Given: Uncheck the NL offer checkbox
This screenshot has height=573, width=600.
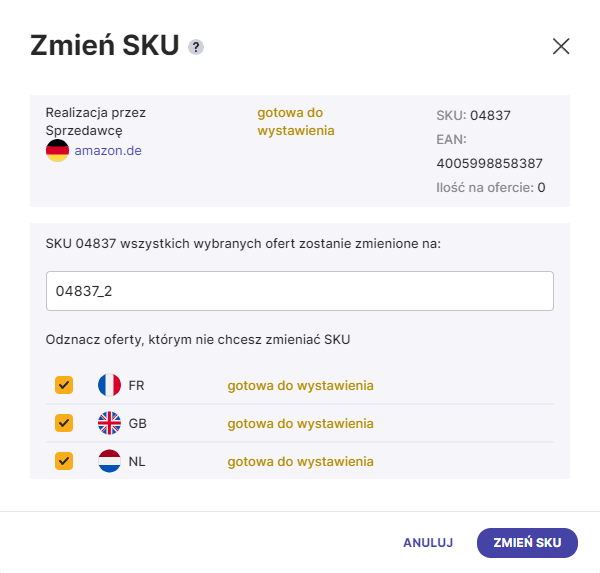Looking at the screenshot, I should click(64, 461).
